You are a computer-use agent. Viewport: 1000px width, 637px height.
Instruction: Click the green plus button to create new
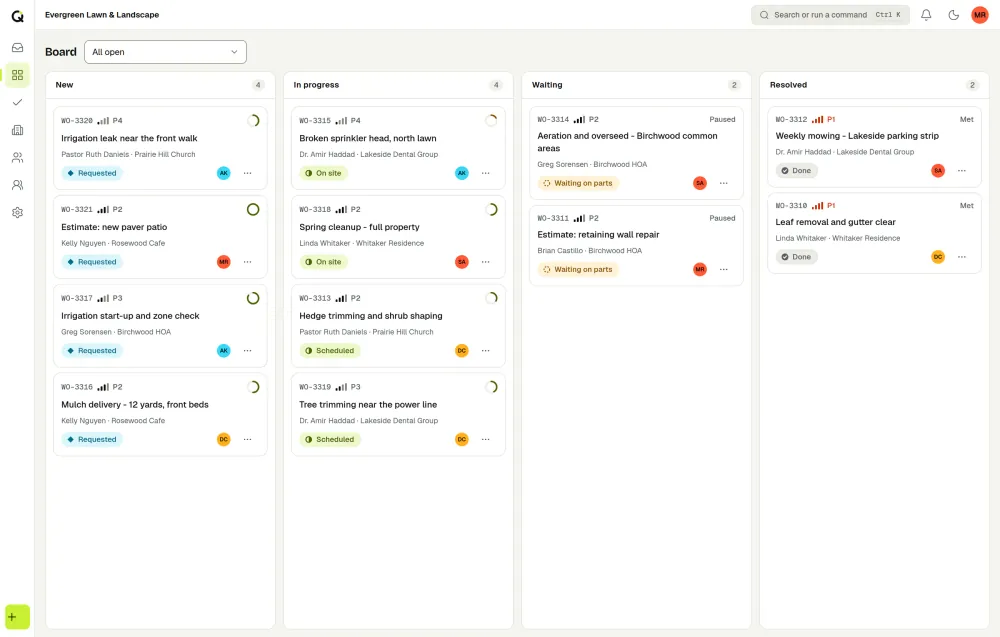tap(17, 617)
